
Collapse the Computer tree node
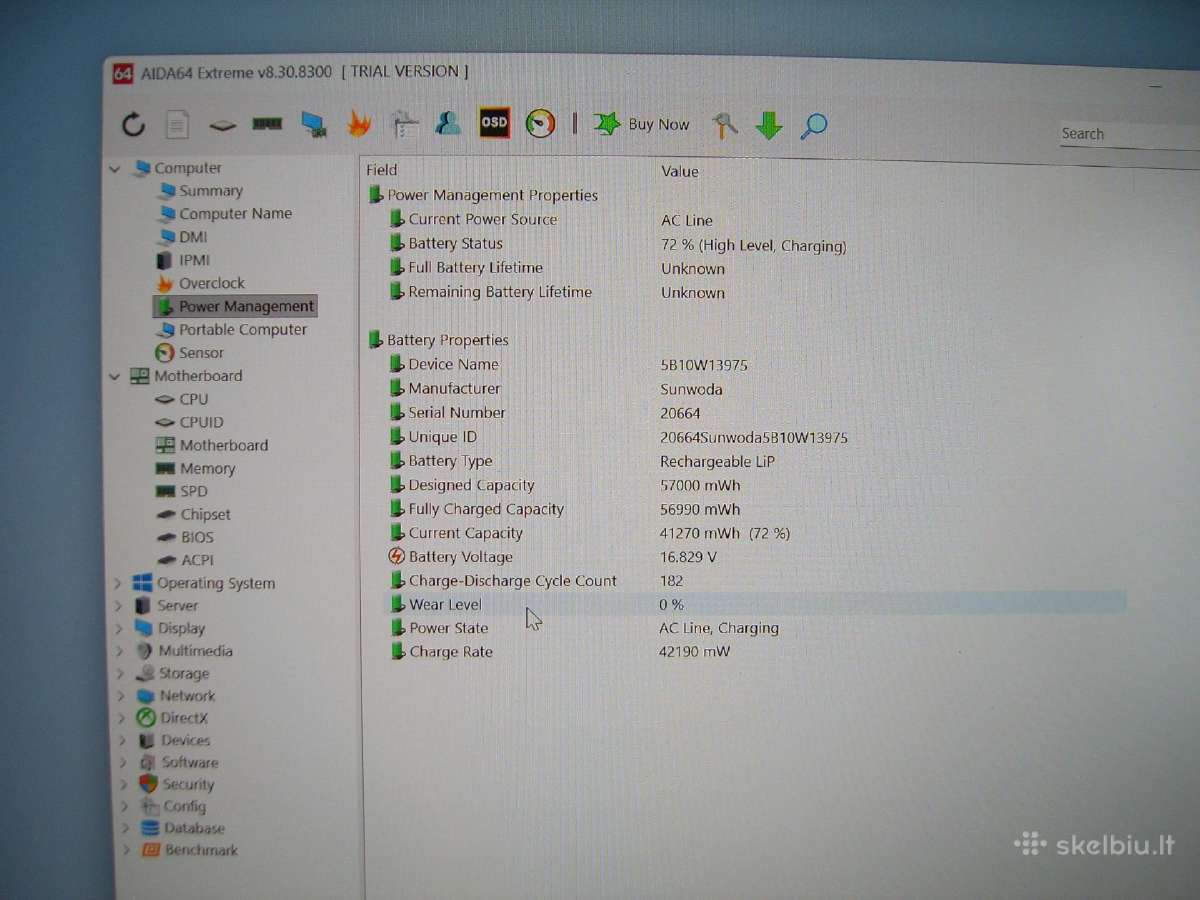point(115,168)
